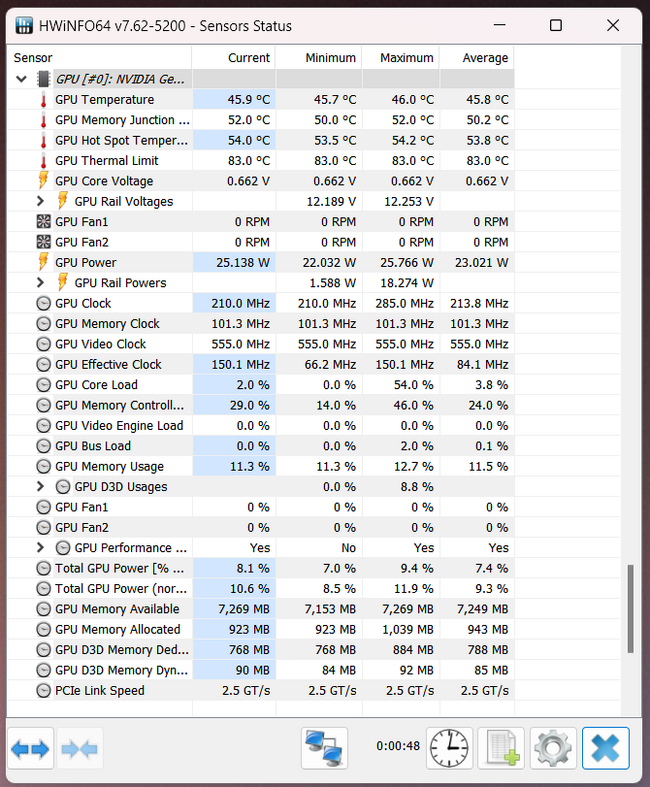
Task: Click the clock reset timer button
Action: tap(450, 748)
